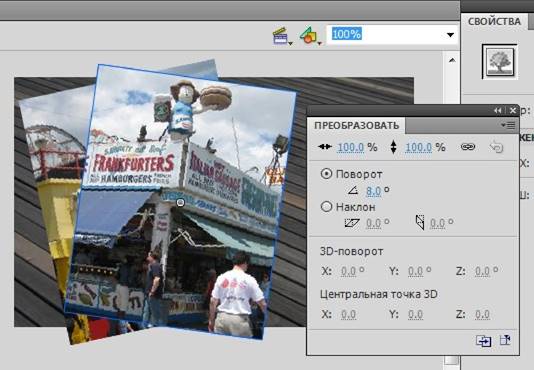Edit Центральная точка 3D Z value

tap(482, 314)
